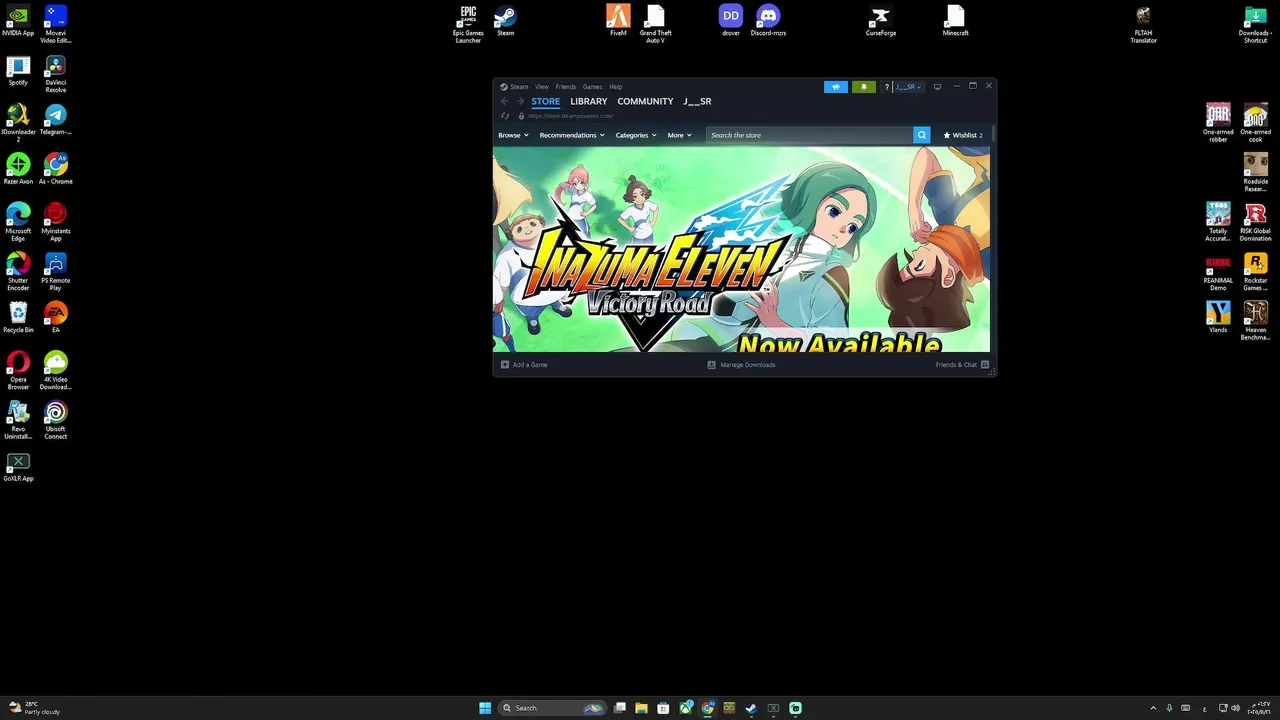Expand the Categories dropdown
Image resolution: width=1280 pixels, height=720 pixels.
pos(636,135)
